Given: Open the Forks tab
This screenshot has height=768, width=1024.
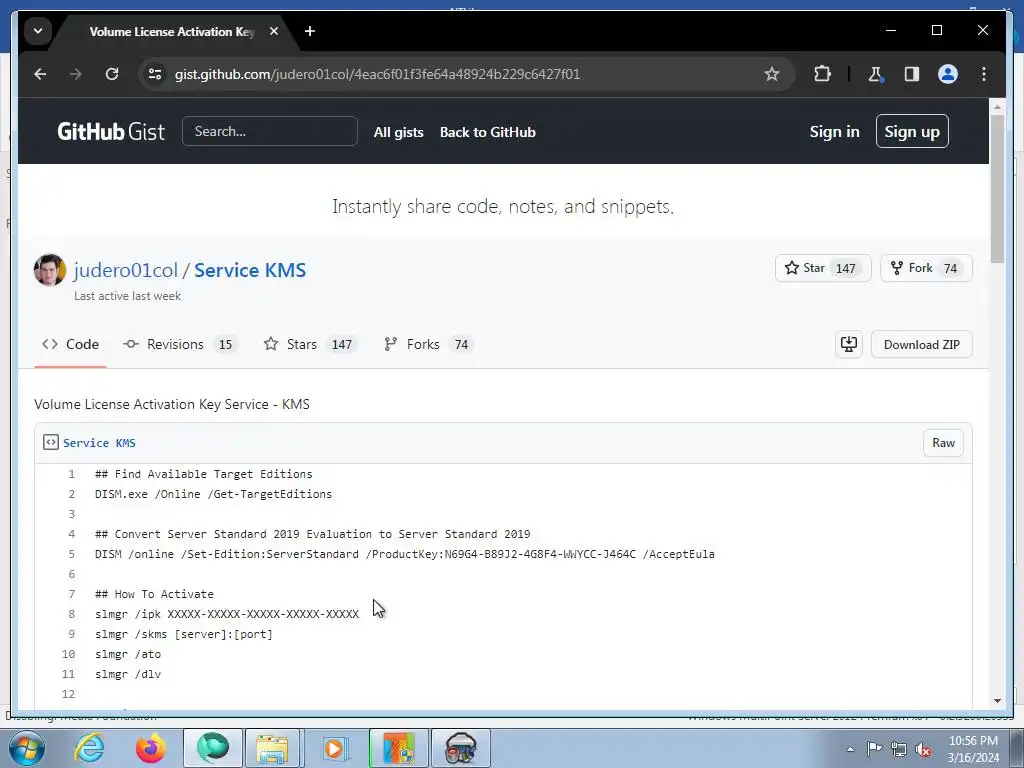Looking at the screenshot, I should pyautogui.click(x=428, y=344).
